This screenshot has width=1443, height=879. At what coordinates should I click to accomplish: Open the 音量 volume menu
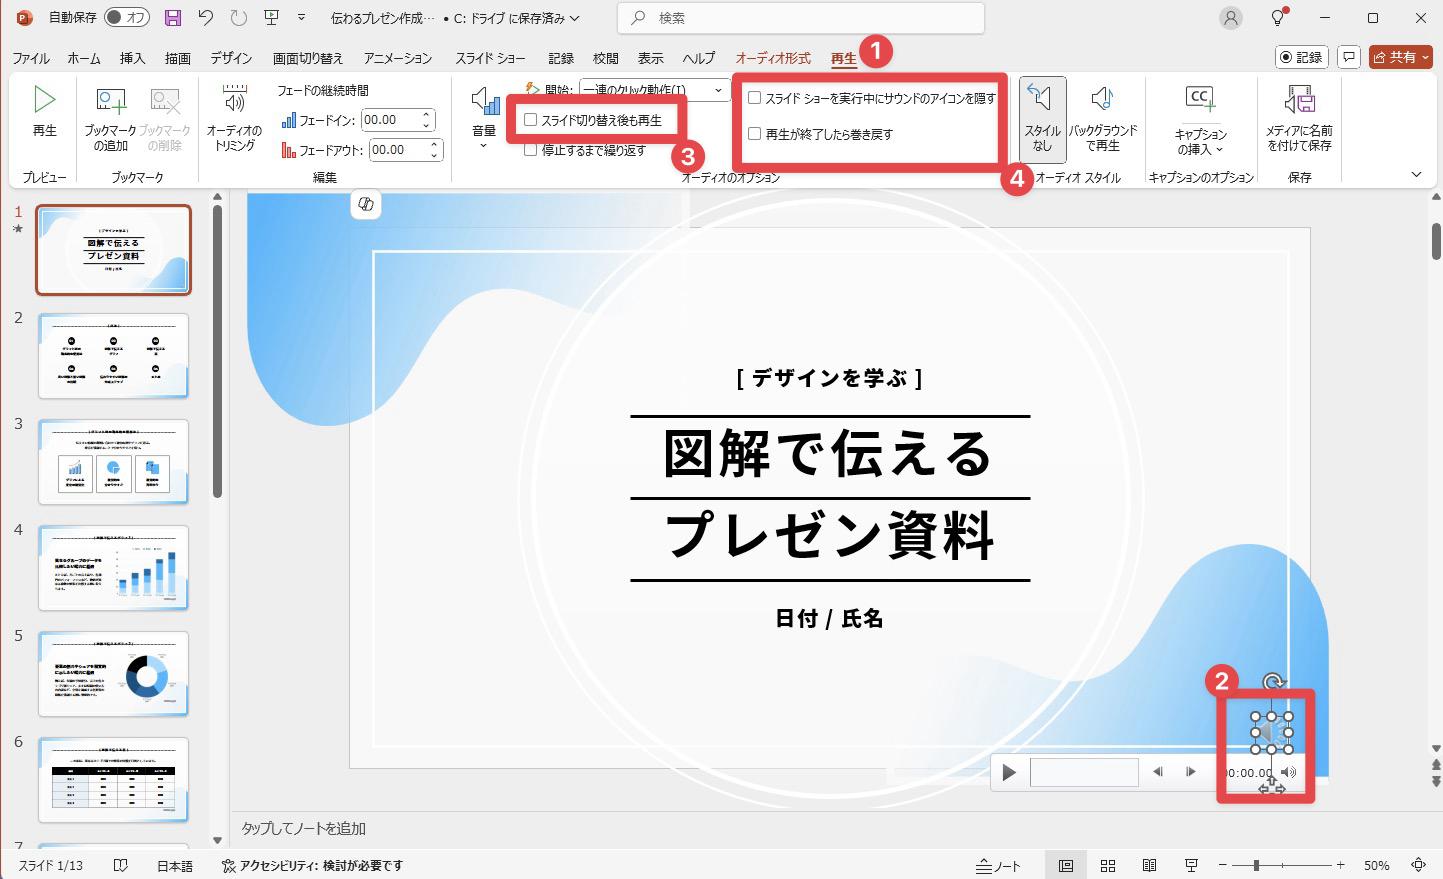(x=484, y=118)
